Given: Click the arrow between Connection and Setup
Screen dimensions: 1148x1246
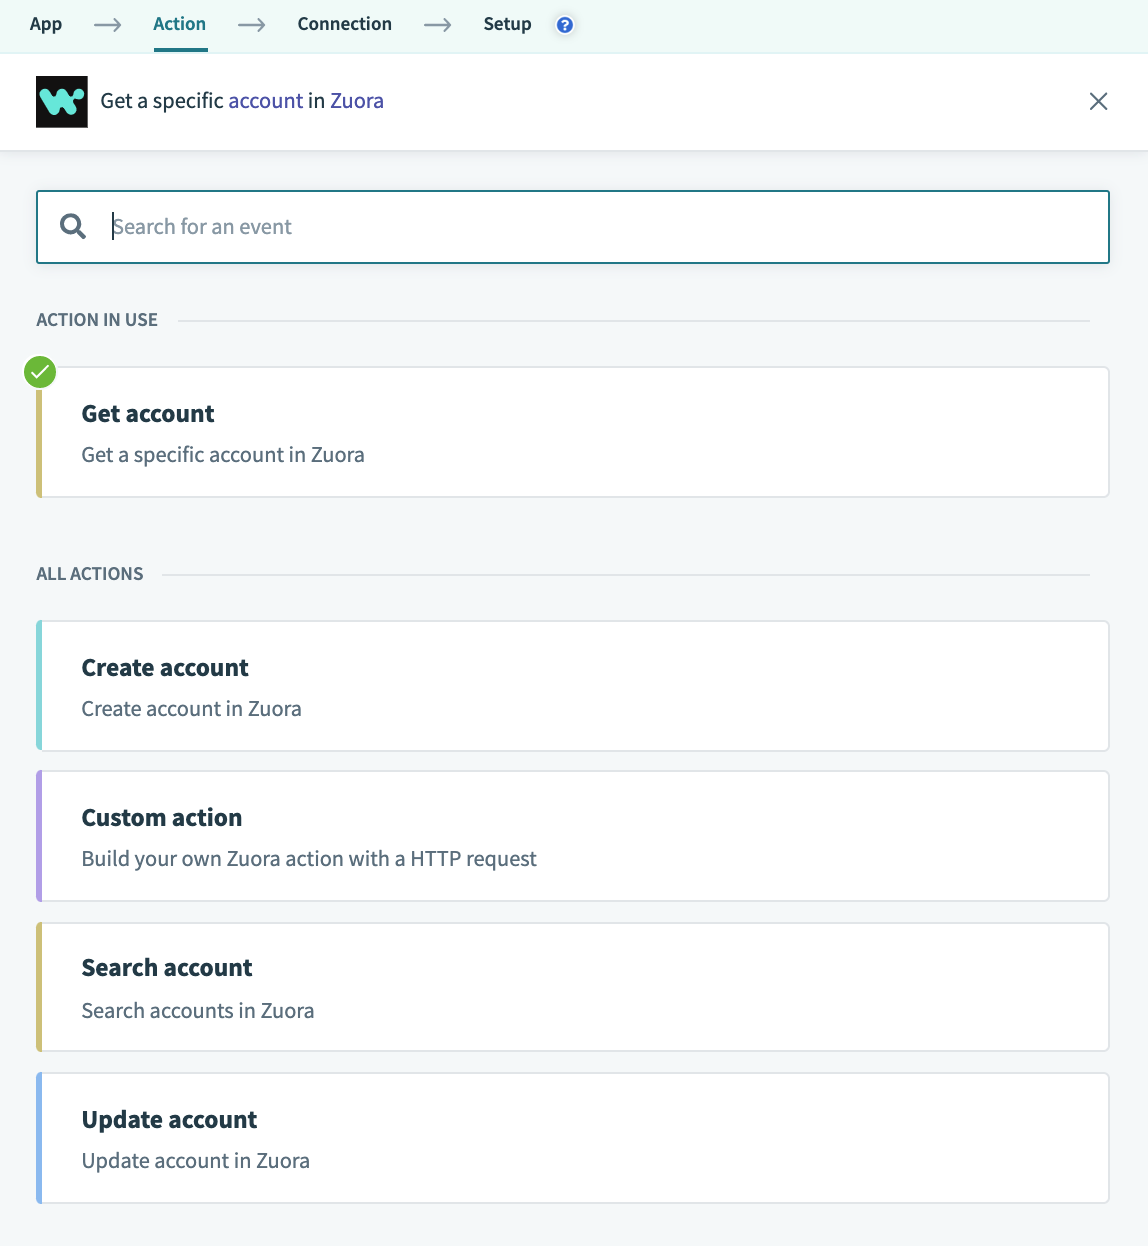Looking at the screenshot, I should click(437, 24).
